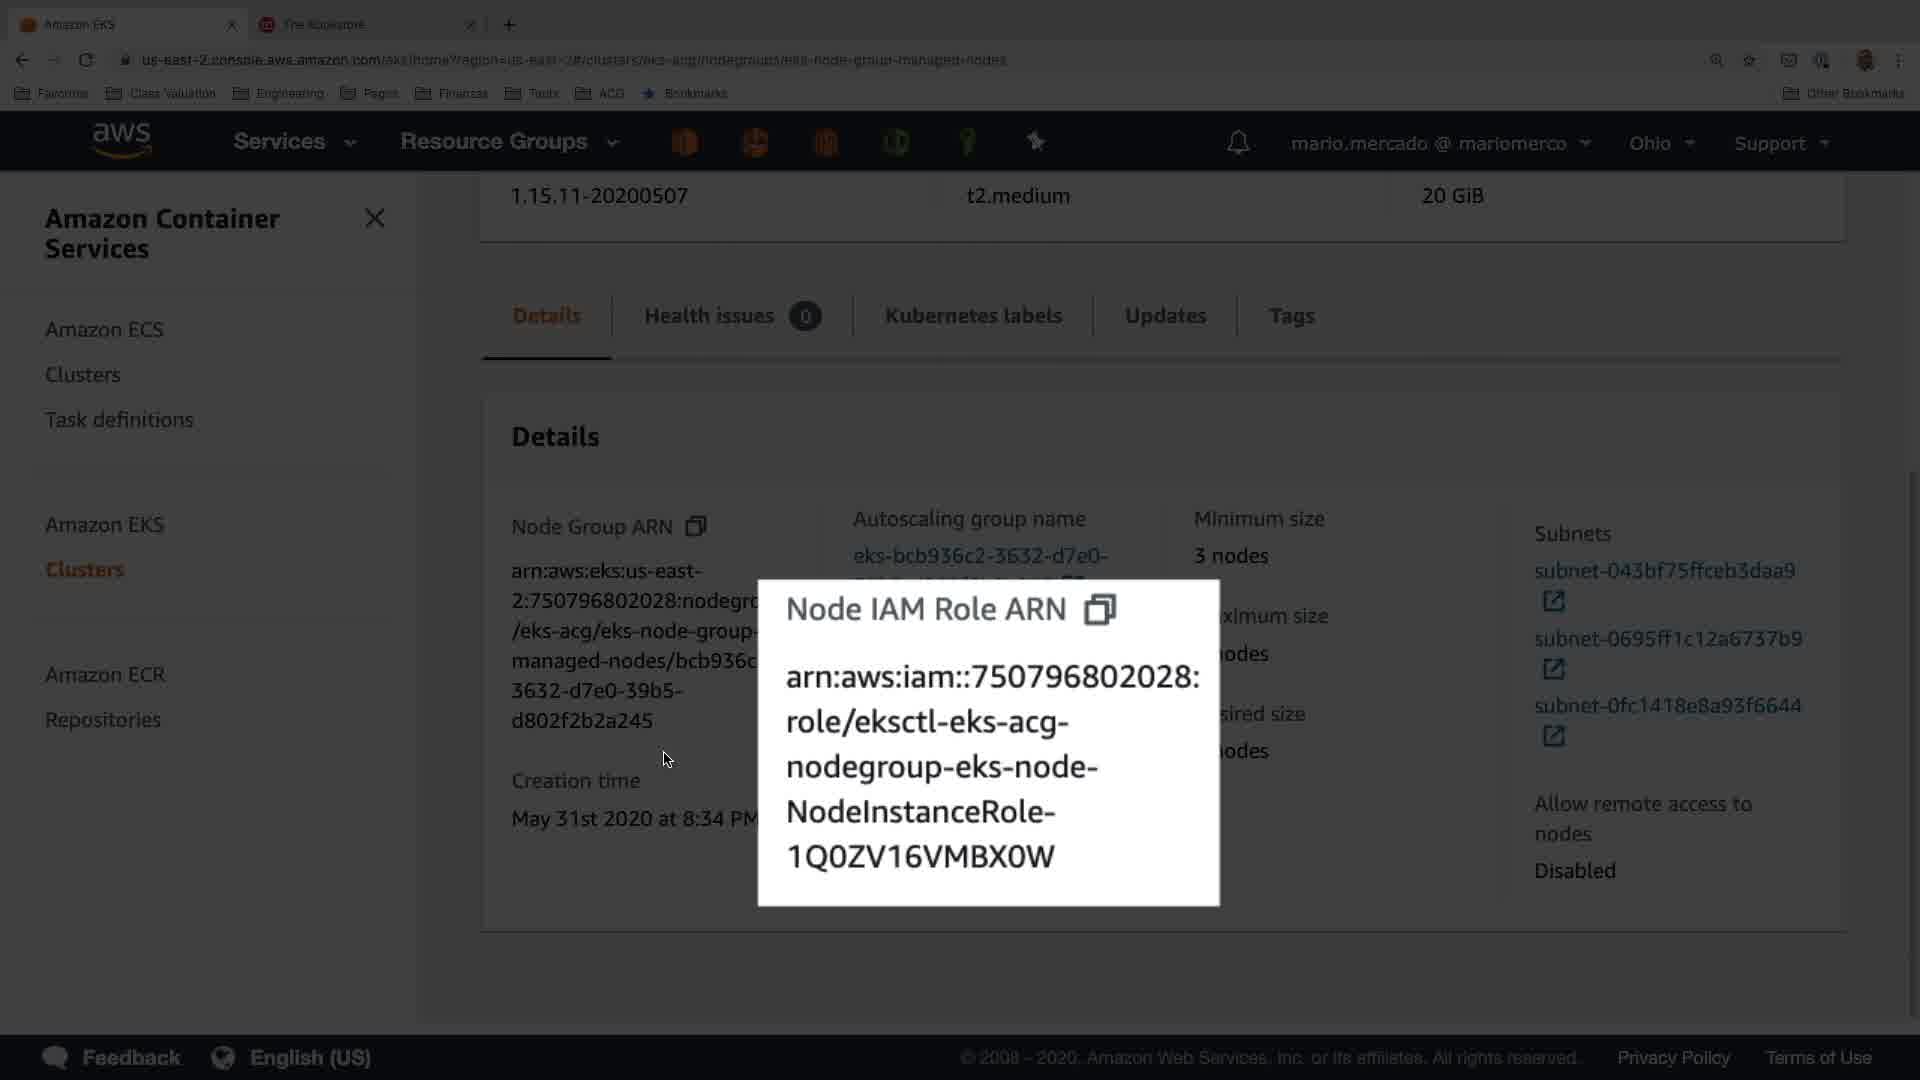Open the Support menu dropdown
Image resolution: width=1920 pixels, height=1080 pixels.
click(1782, 143)
